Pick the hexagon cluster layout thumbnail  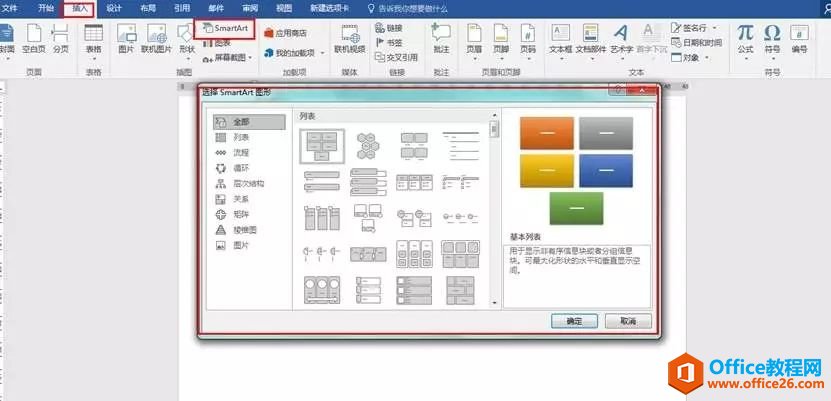tap(367, 146)
